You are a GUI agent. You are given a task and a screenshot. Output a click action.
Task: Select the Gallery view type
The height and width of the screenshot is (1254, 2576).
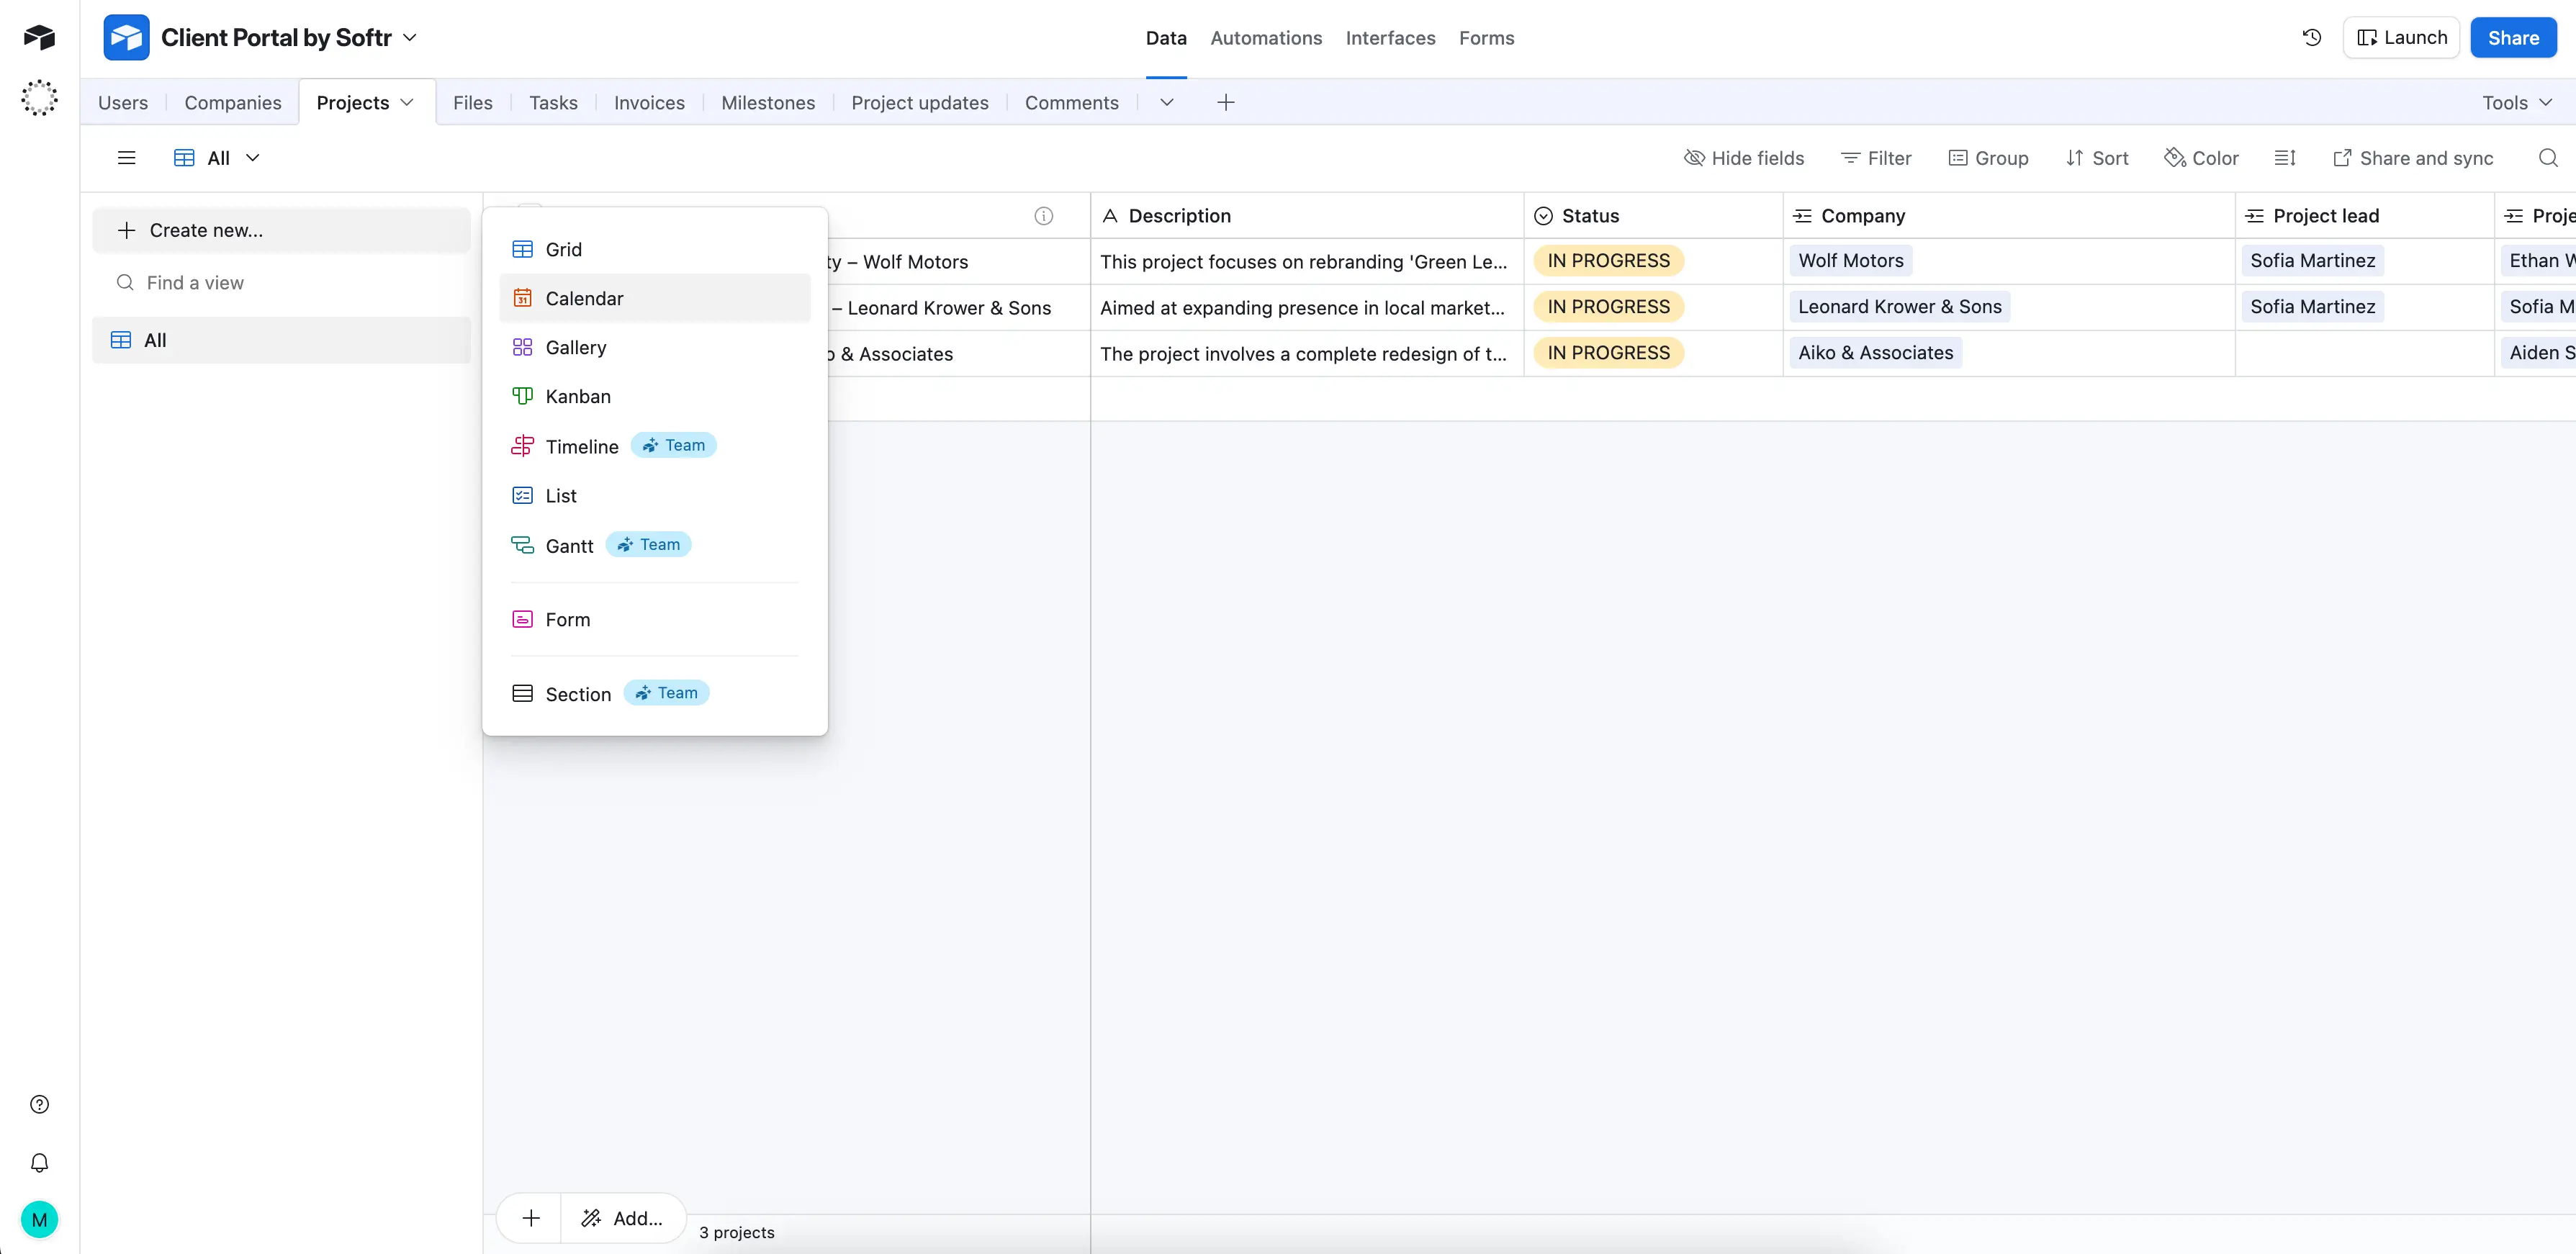(x=575, y=347)
